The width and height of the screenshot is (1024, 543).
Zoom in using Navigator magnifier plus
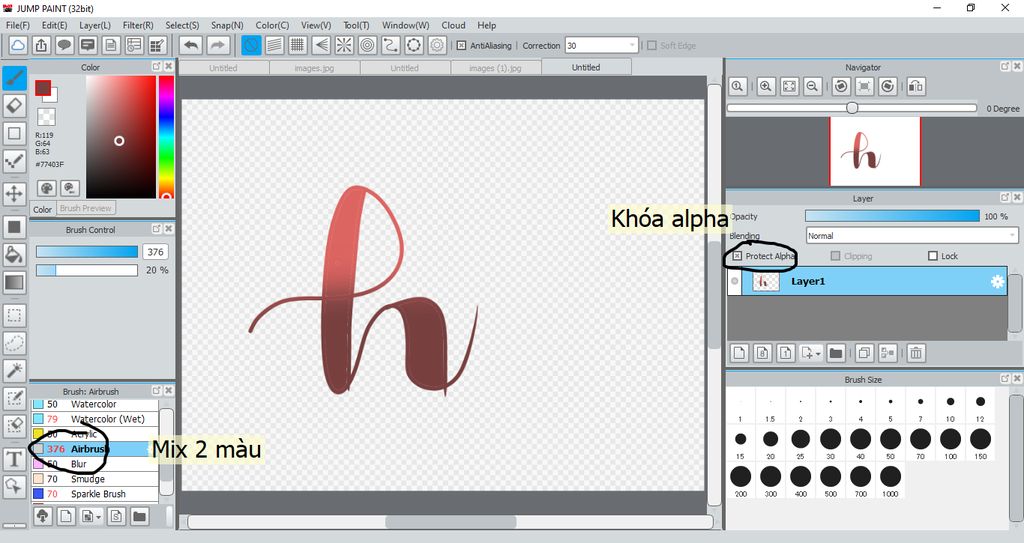(x=766, y=86)
